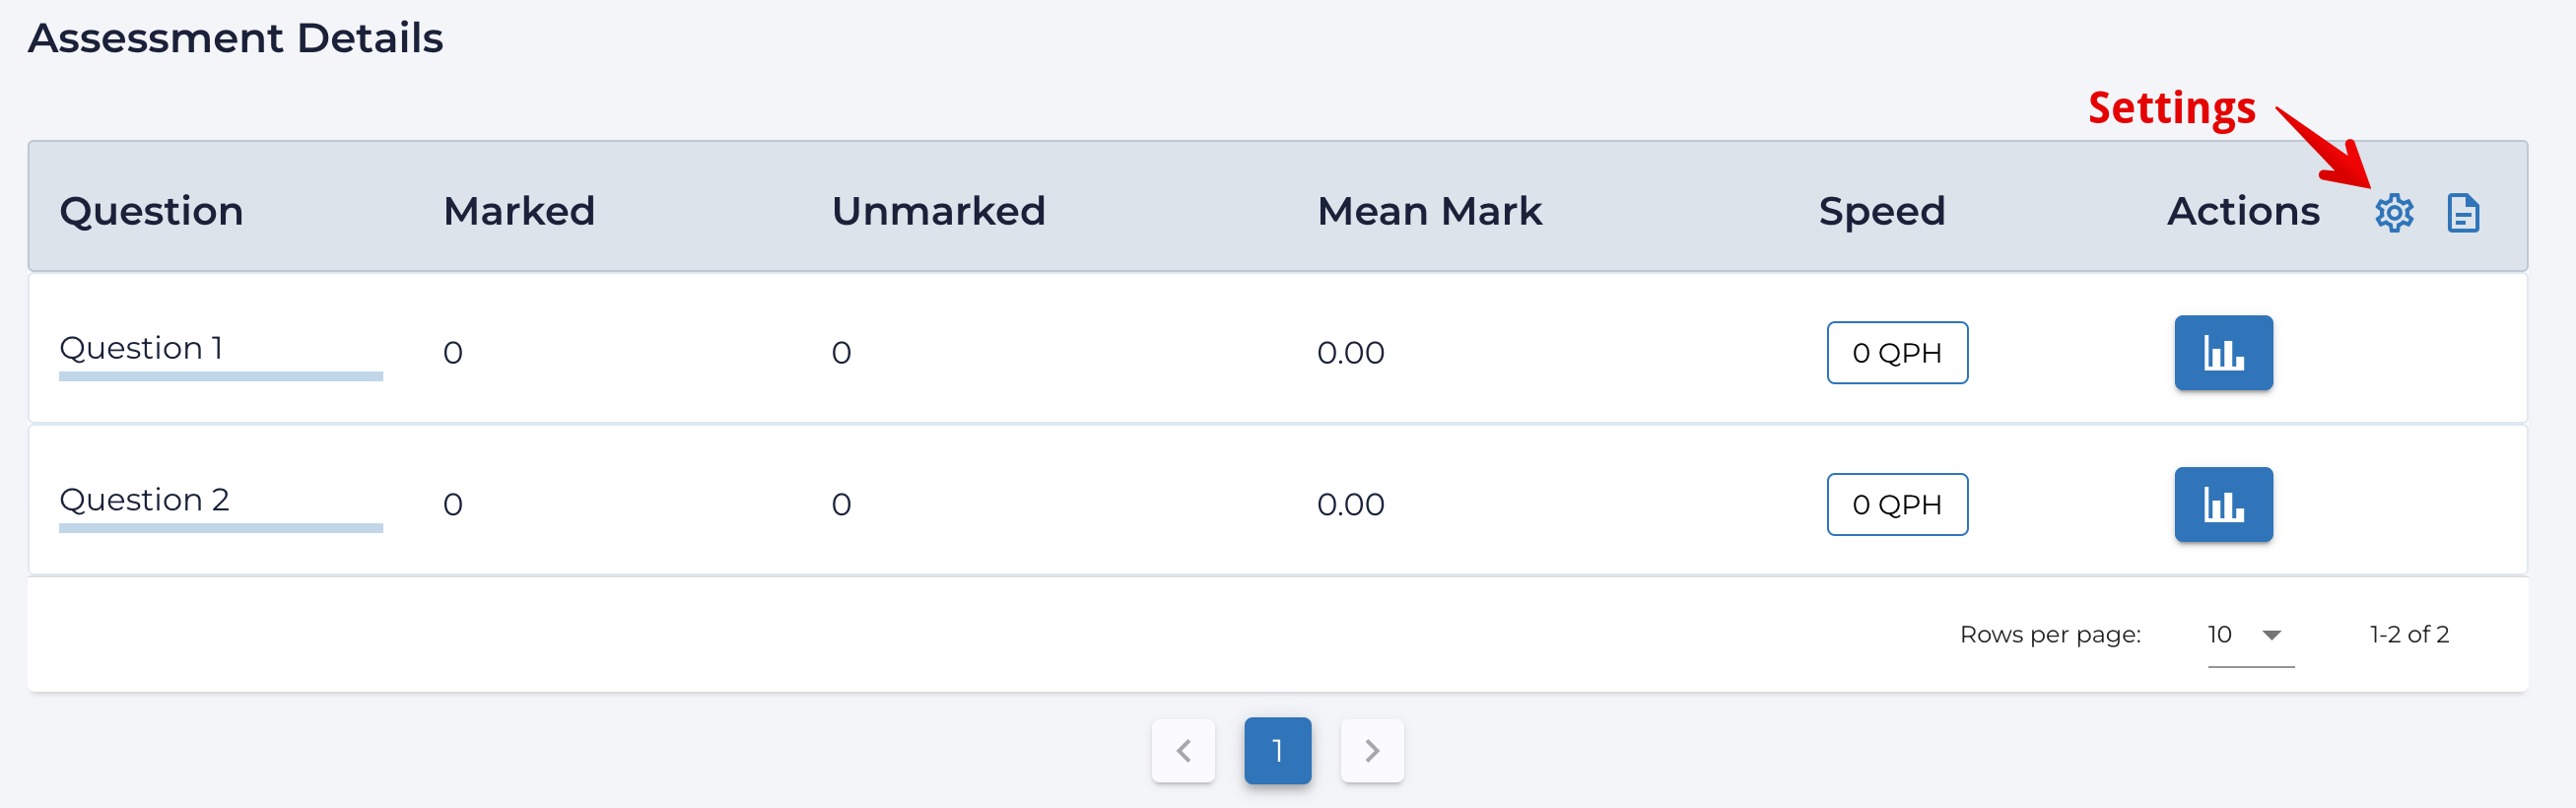This screenshot has height=808, width=2576.
Task: Click the Mean Mark column header
Action: [1429, 211]
